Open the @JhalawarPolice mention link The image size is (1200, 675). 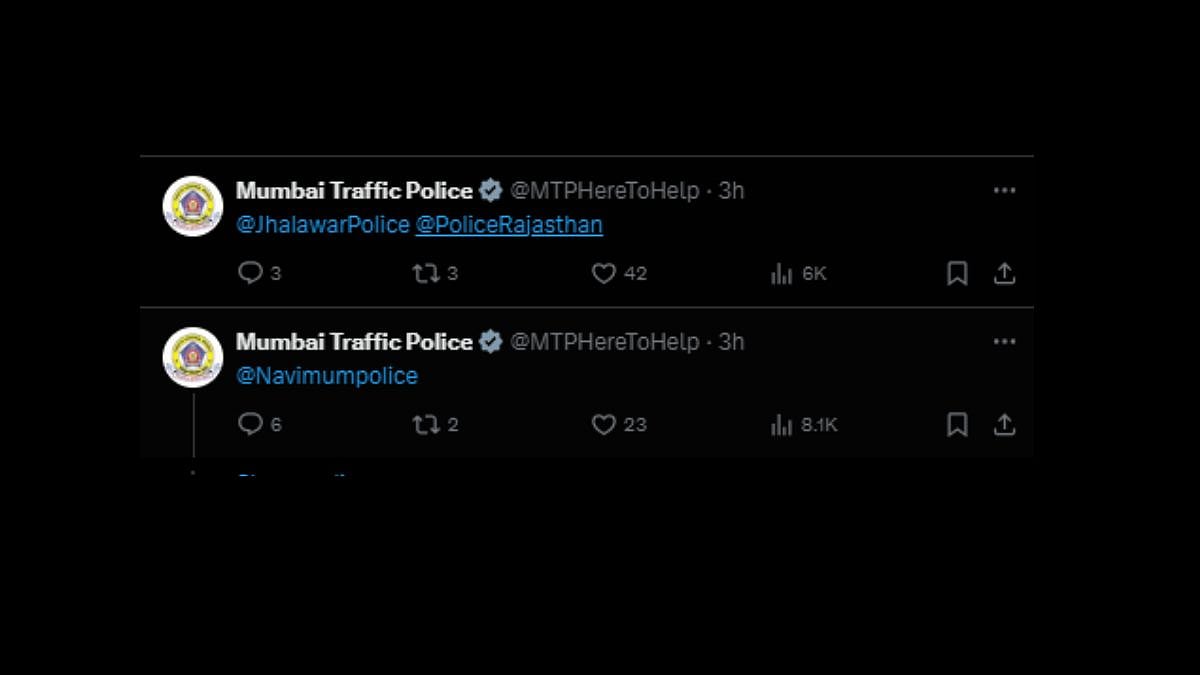tap(322, 225)
